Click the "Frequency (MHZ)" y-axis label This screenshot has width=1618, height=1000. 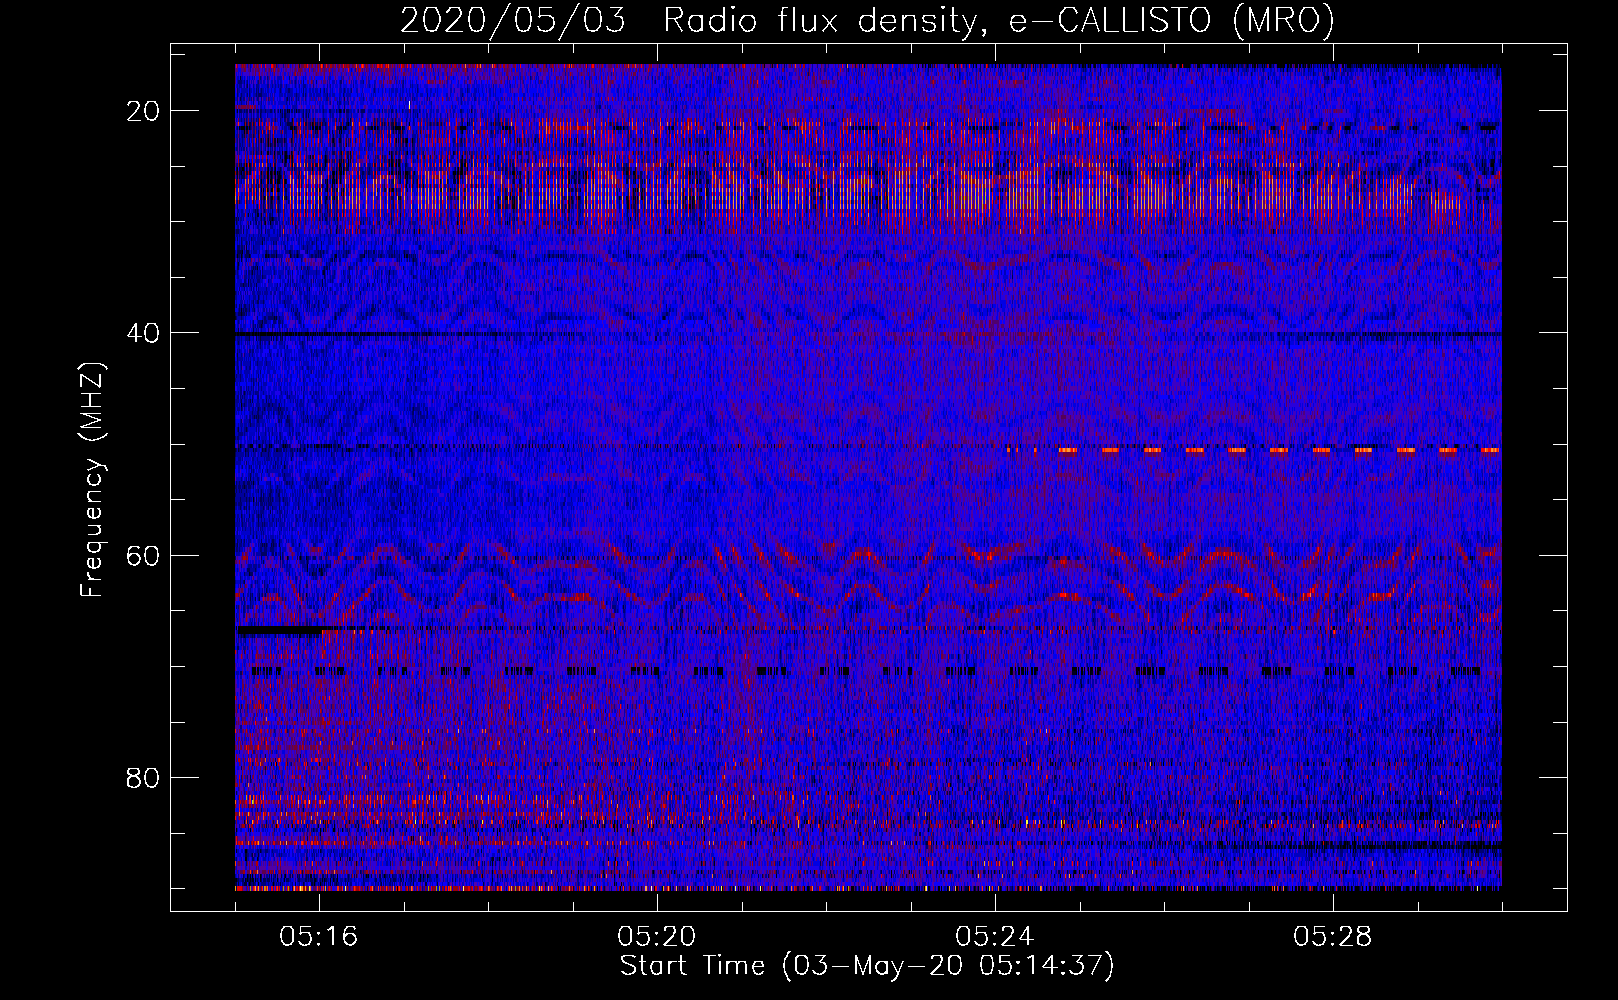tap(92, 479)
